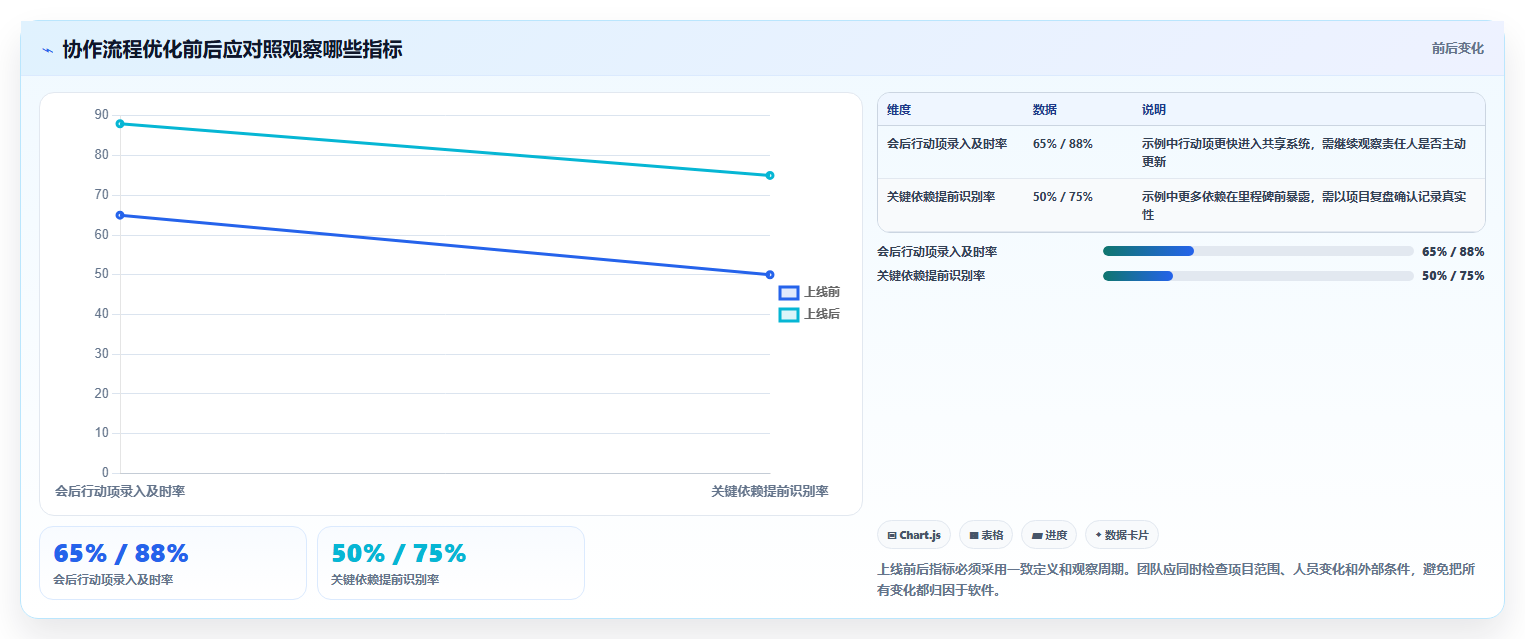The height and width of the screenshot is (639, 1525).
Task: Select the 数据卡片 tag chip
Action: (1122, 535)
